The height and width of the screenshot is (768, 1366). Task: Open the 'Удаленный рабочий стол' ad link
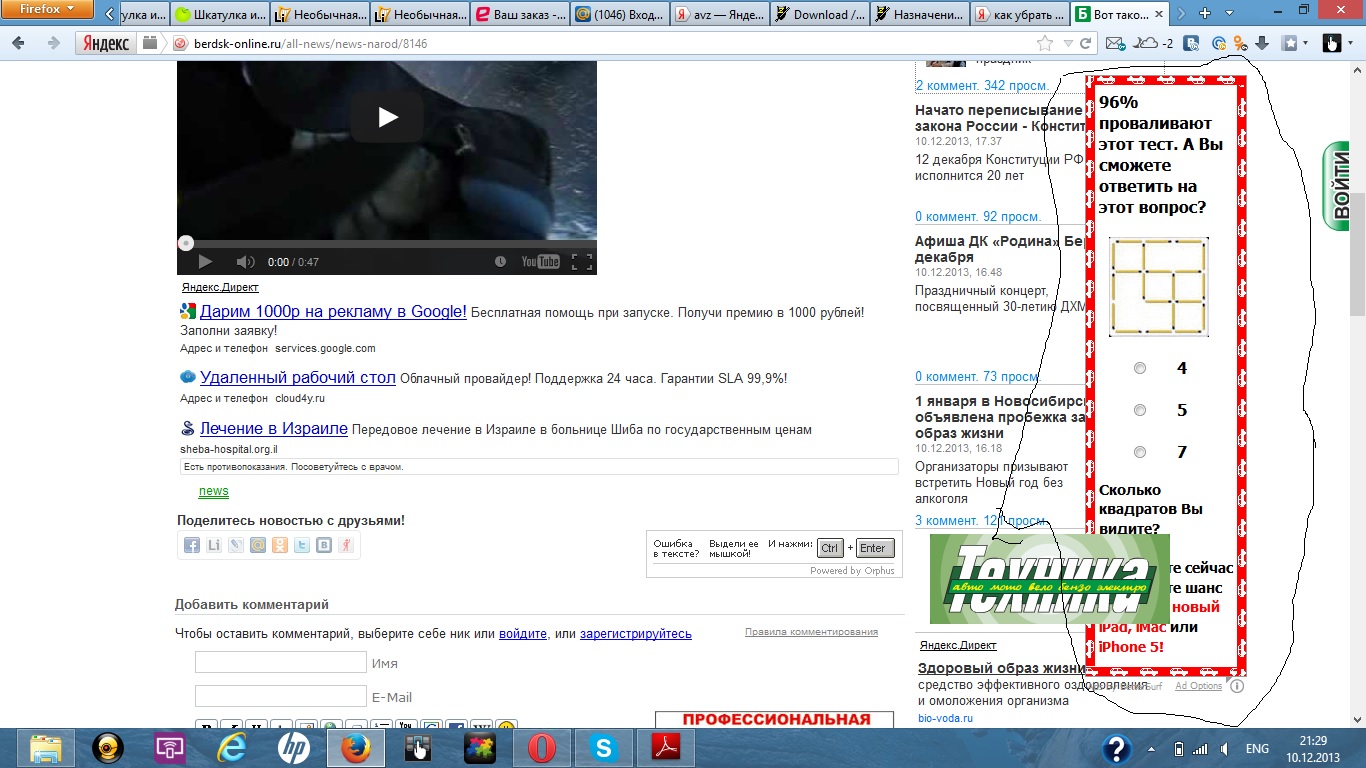(x=297, y=378)
